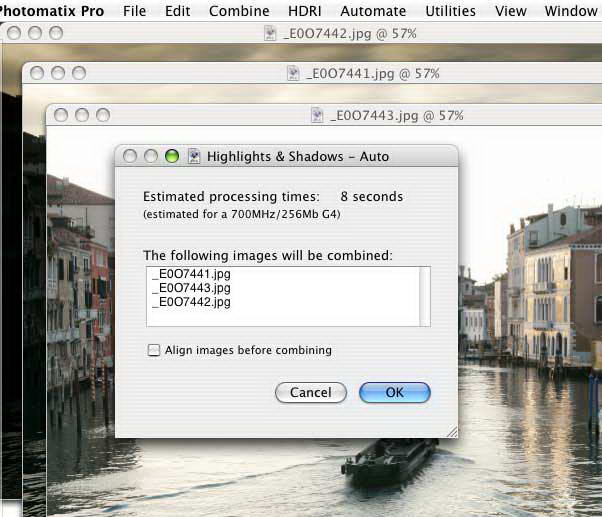This screenshot has height=517, width=602.
Task: Click the green zoom button of the dialog
Action: [x=172, y=156]
